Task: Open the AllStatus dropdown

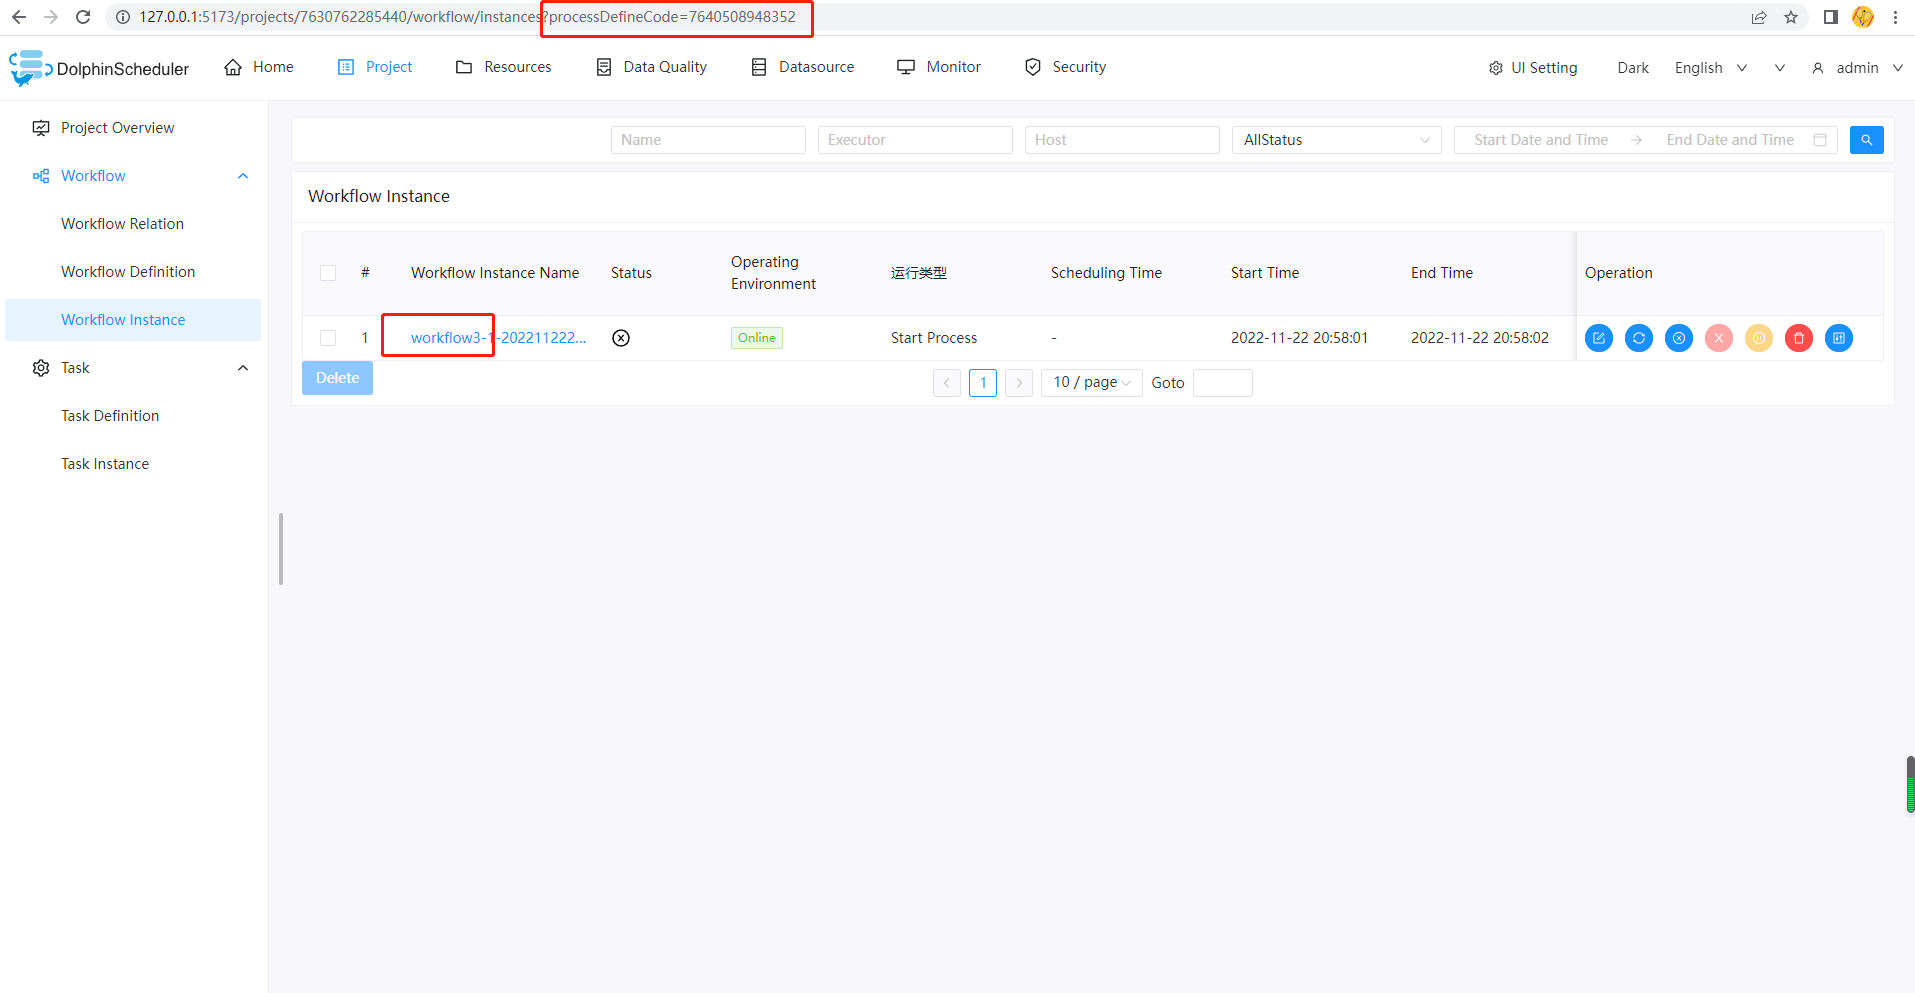Action: [x=1336, y=140]
